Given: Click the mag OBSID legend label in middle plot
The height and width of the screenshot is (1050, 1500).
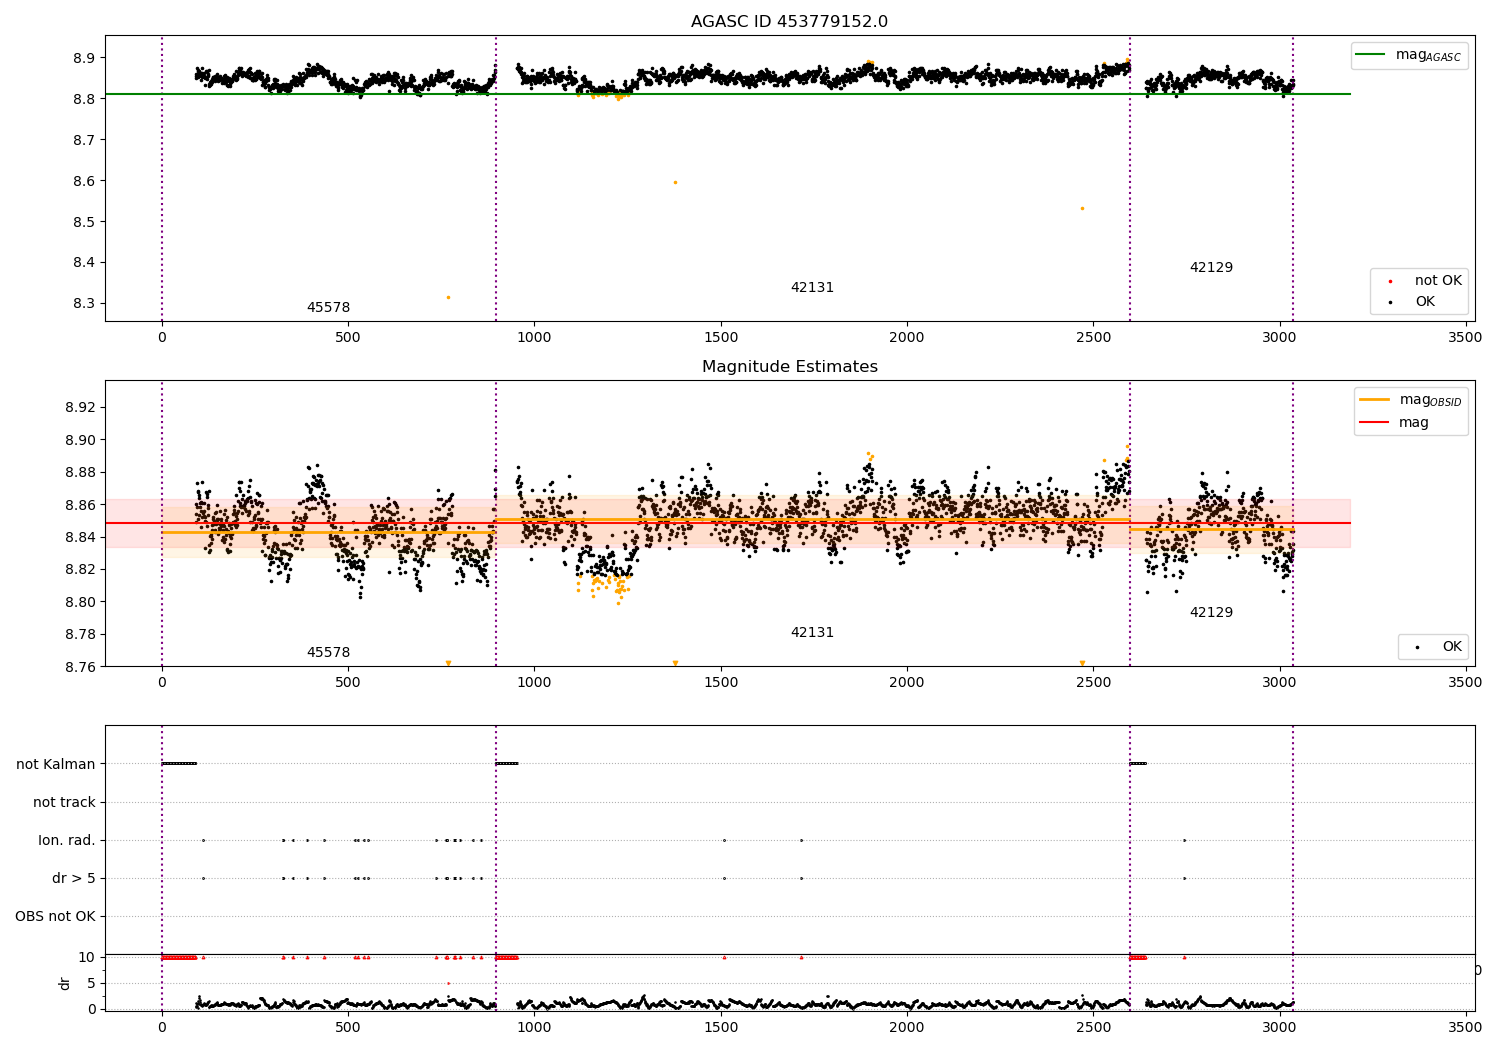Looking at the screenshot, I should pos(1430,400).
